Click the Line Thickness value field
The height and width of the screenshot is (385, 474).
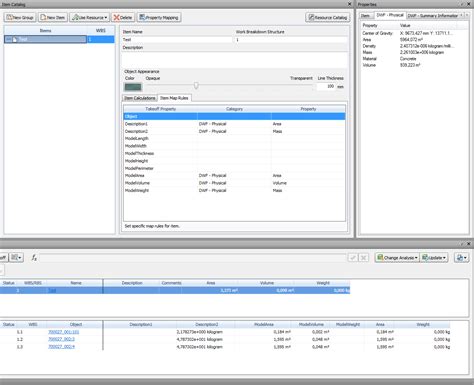(326, 87)
